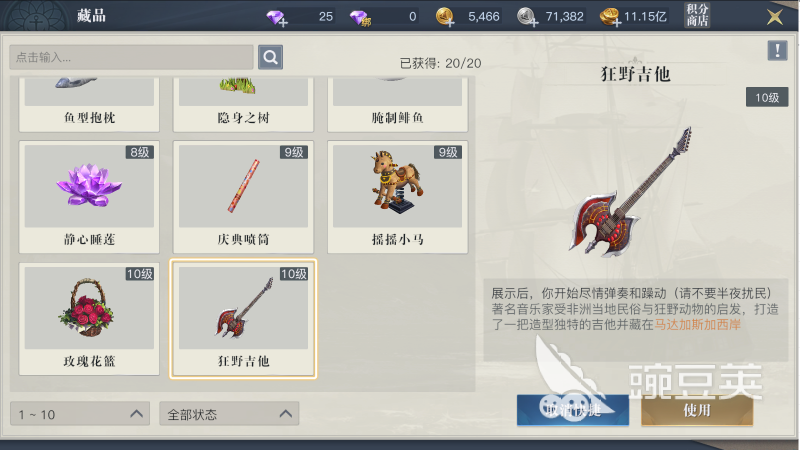Tap the stacked gold coins icon
This screenshot has height=450, width=800.
[x=610, y=17]
